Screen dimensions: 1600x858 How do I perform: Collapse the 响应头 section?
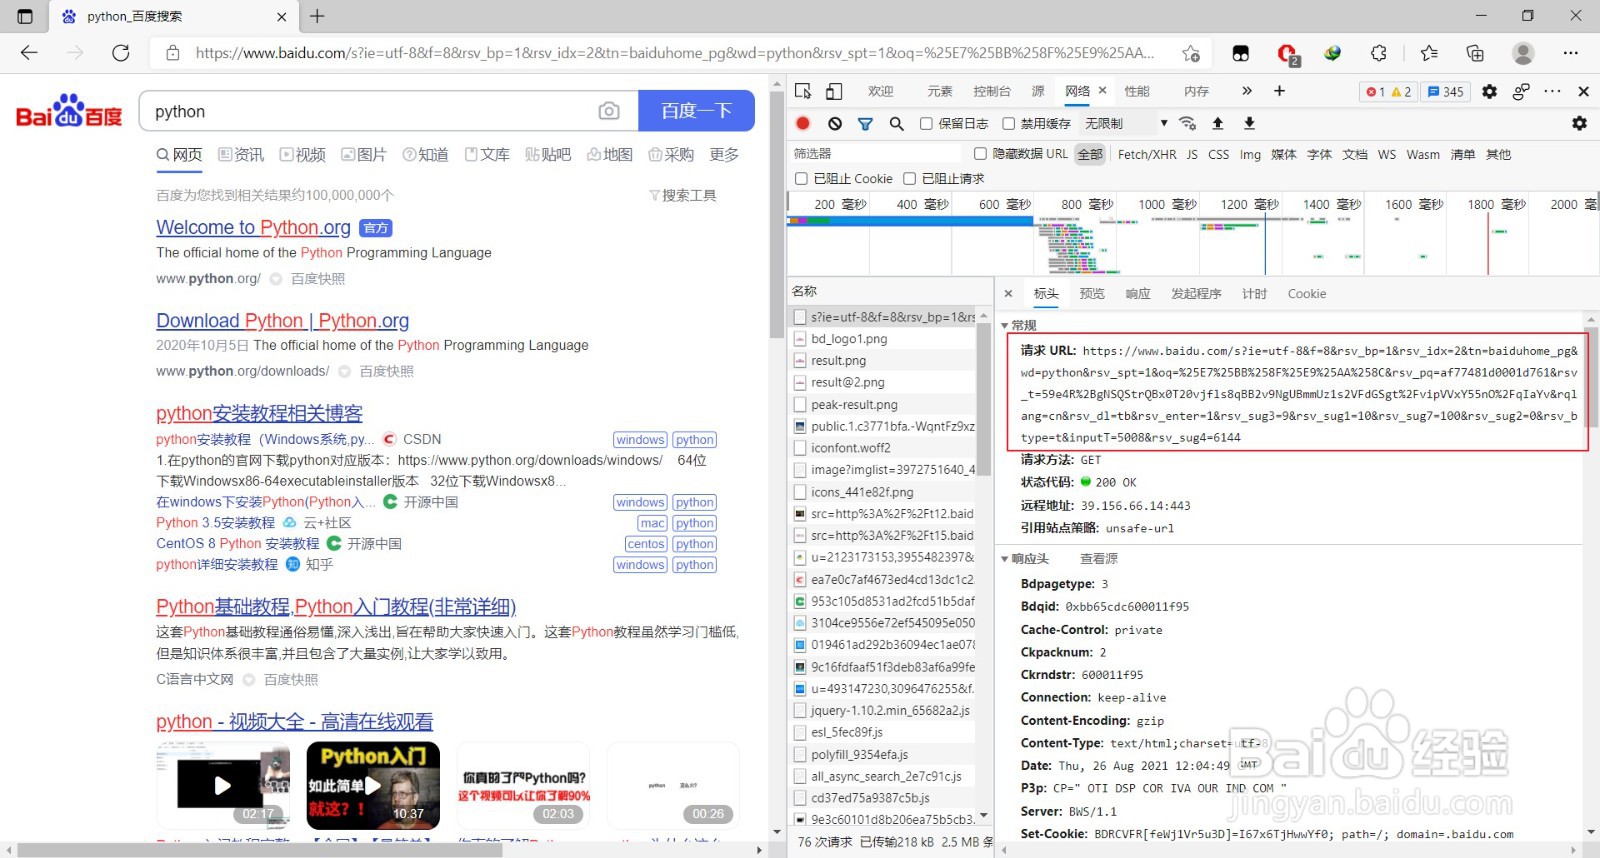click(1025, 558)
